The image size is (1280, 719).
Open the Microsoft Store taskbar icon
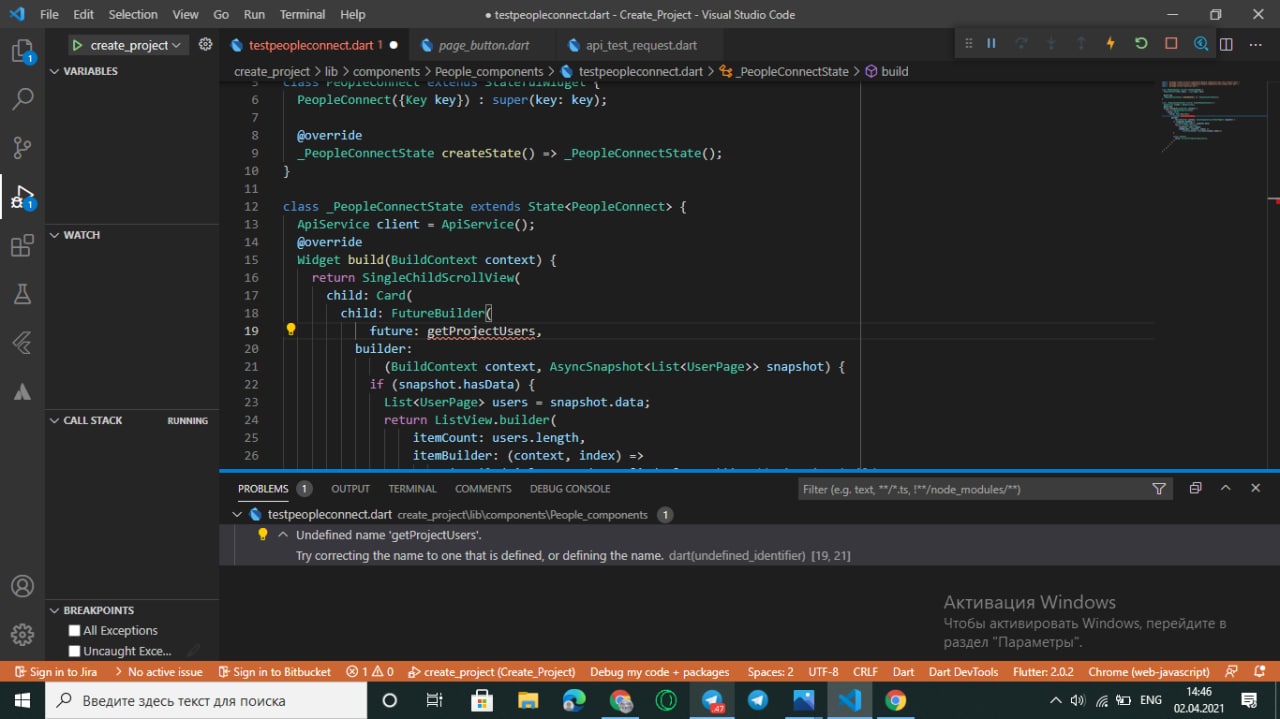[482, 700]
